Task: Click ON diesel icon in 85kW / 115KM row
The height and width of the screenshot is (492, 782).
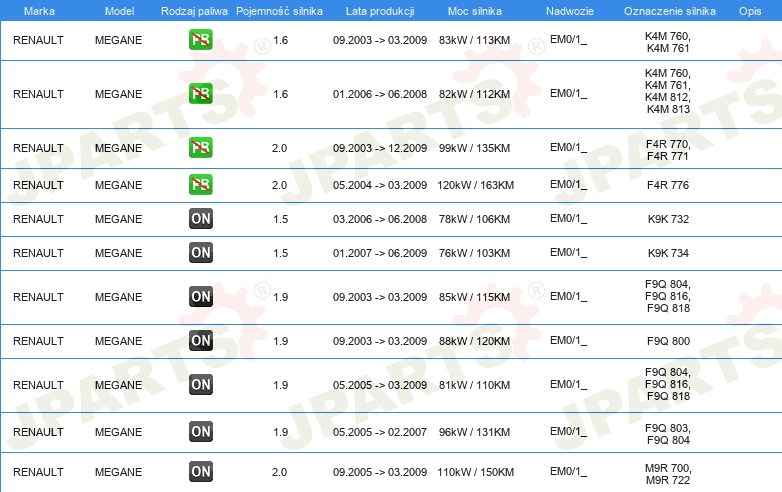Action: (201, 297)
